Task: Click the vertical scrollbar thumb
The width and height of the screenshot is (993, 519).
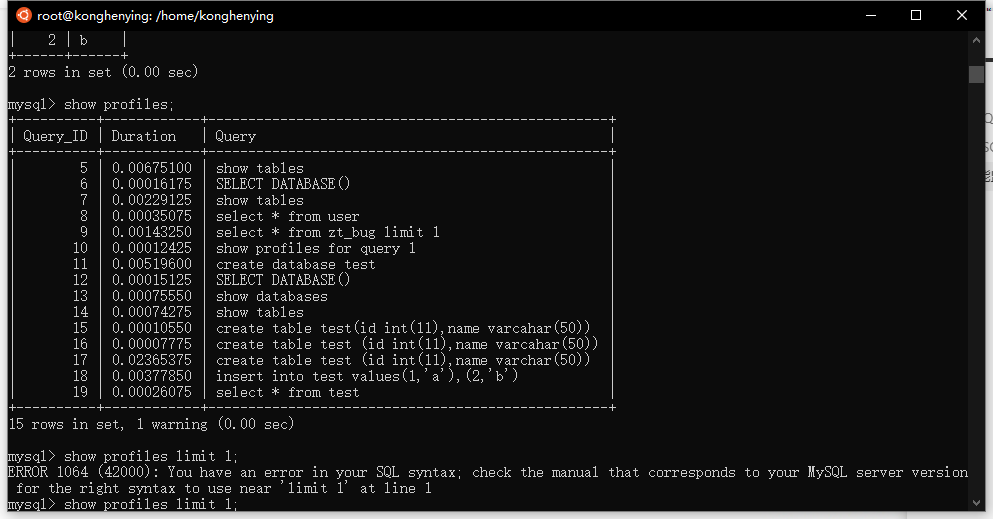Action: [976, 74]
